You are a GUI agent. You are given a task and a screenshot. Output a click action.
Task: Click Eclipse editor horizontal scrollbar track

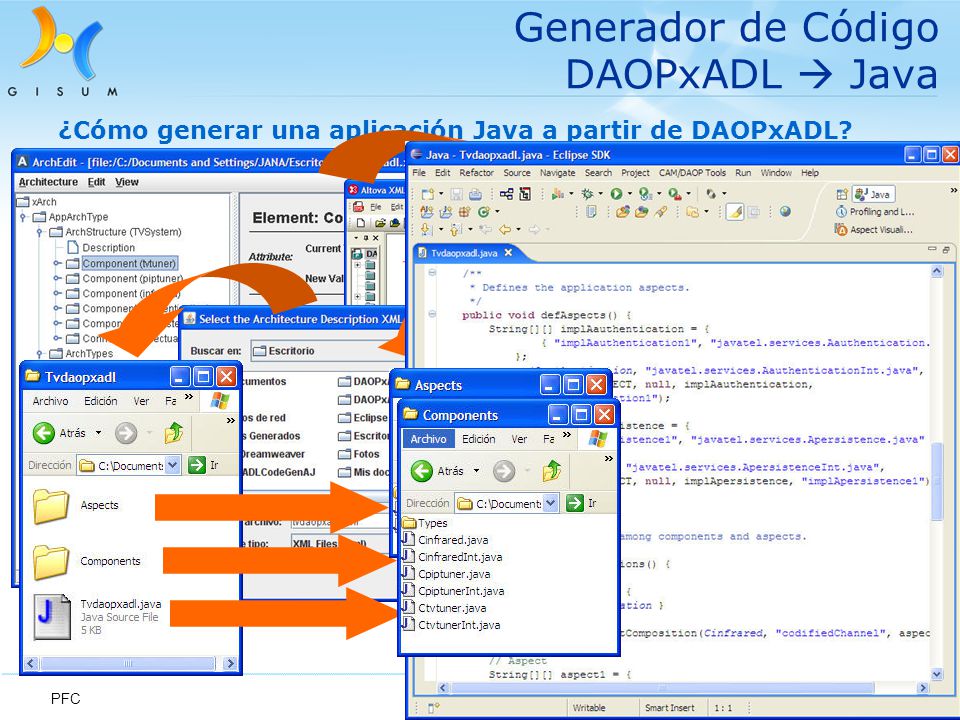pos(681,688)
